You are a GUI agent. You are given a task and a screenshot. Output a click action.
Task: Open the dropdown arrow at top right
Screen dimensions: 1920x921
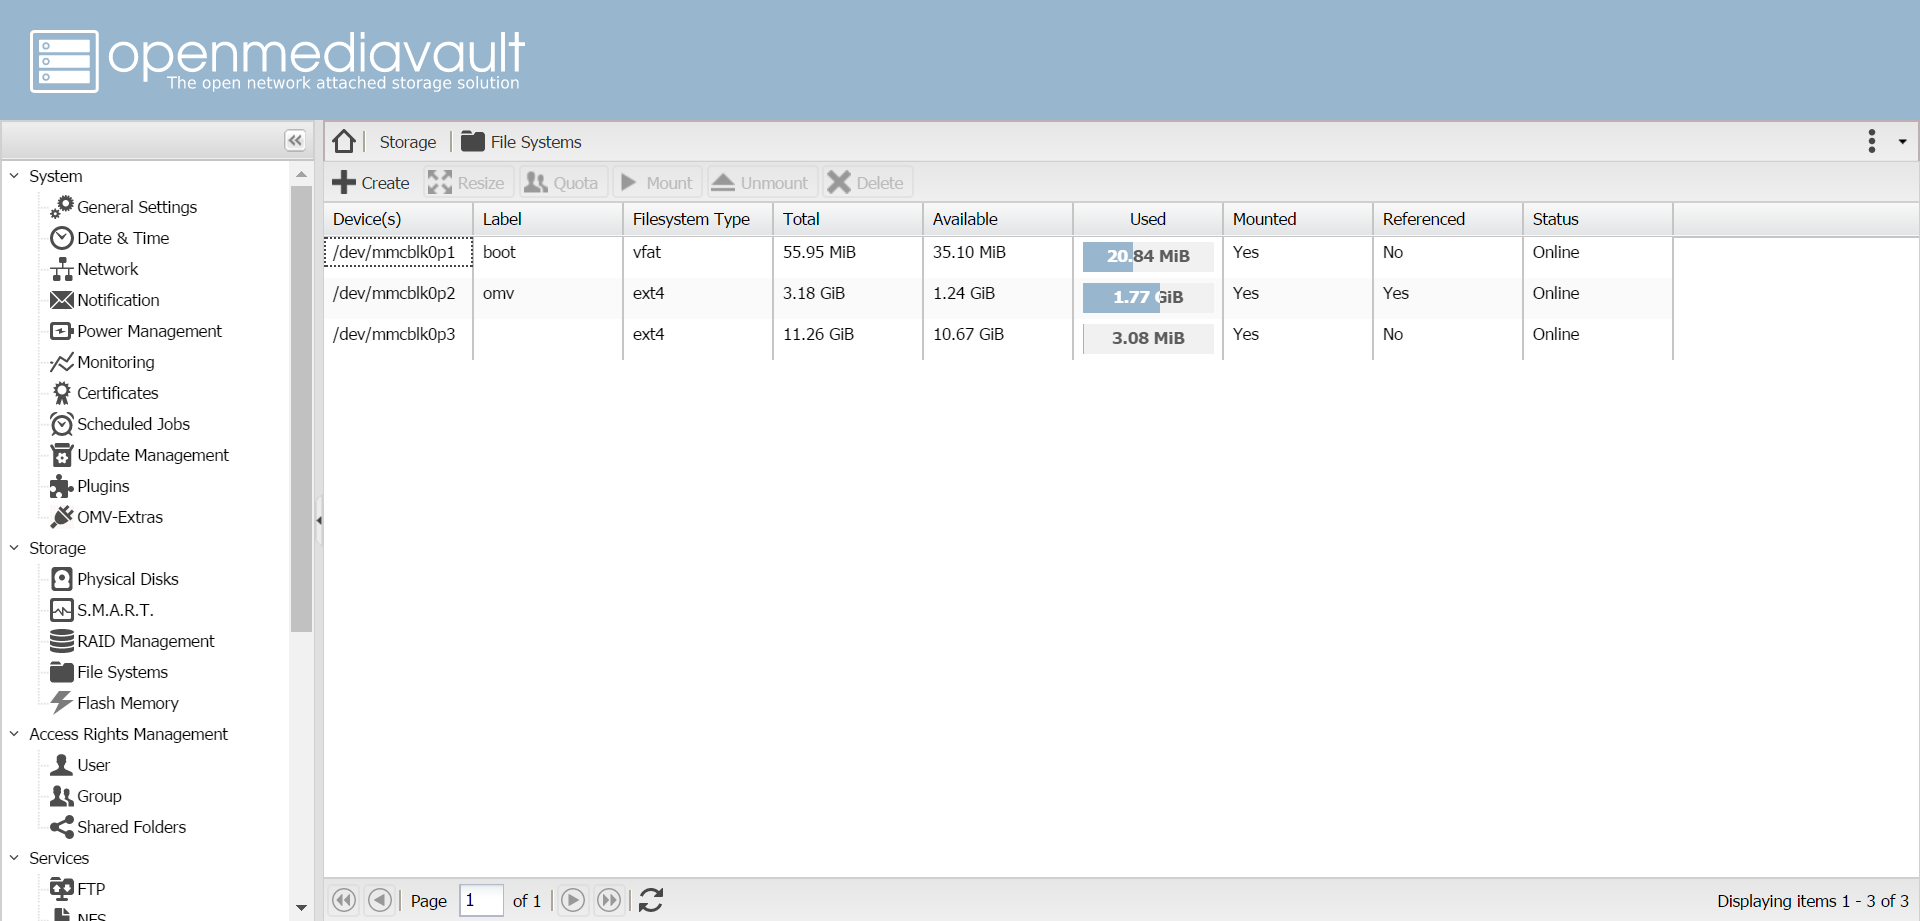click(1902, 142)
